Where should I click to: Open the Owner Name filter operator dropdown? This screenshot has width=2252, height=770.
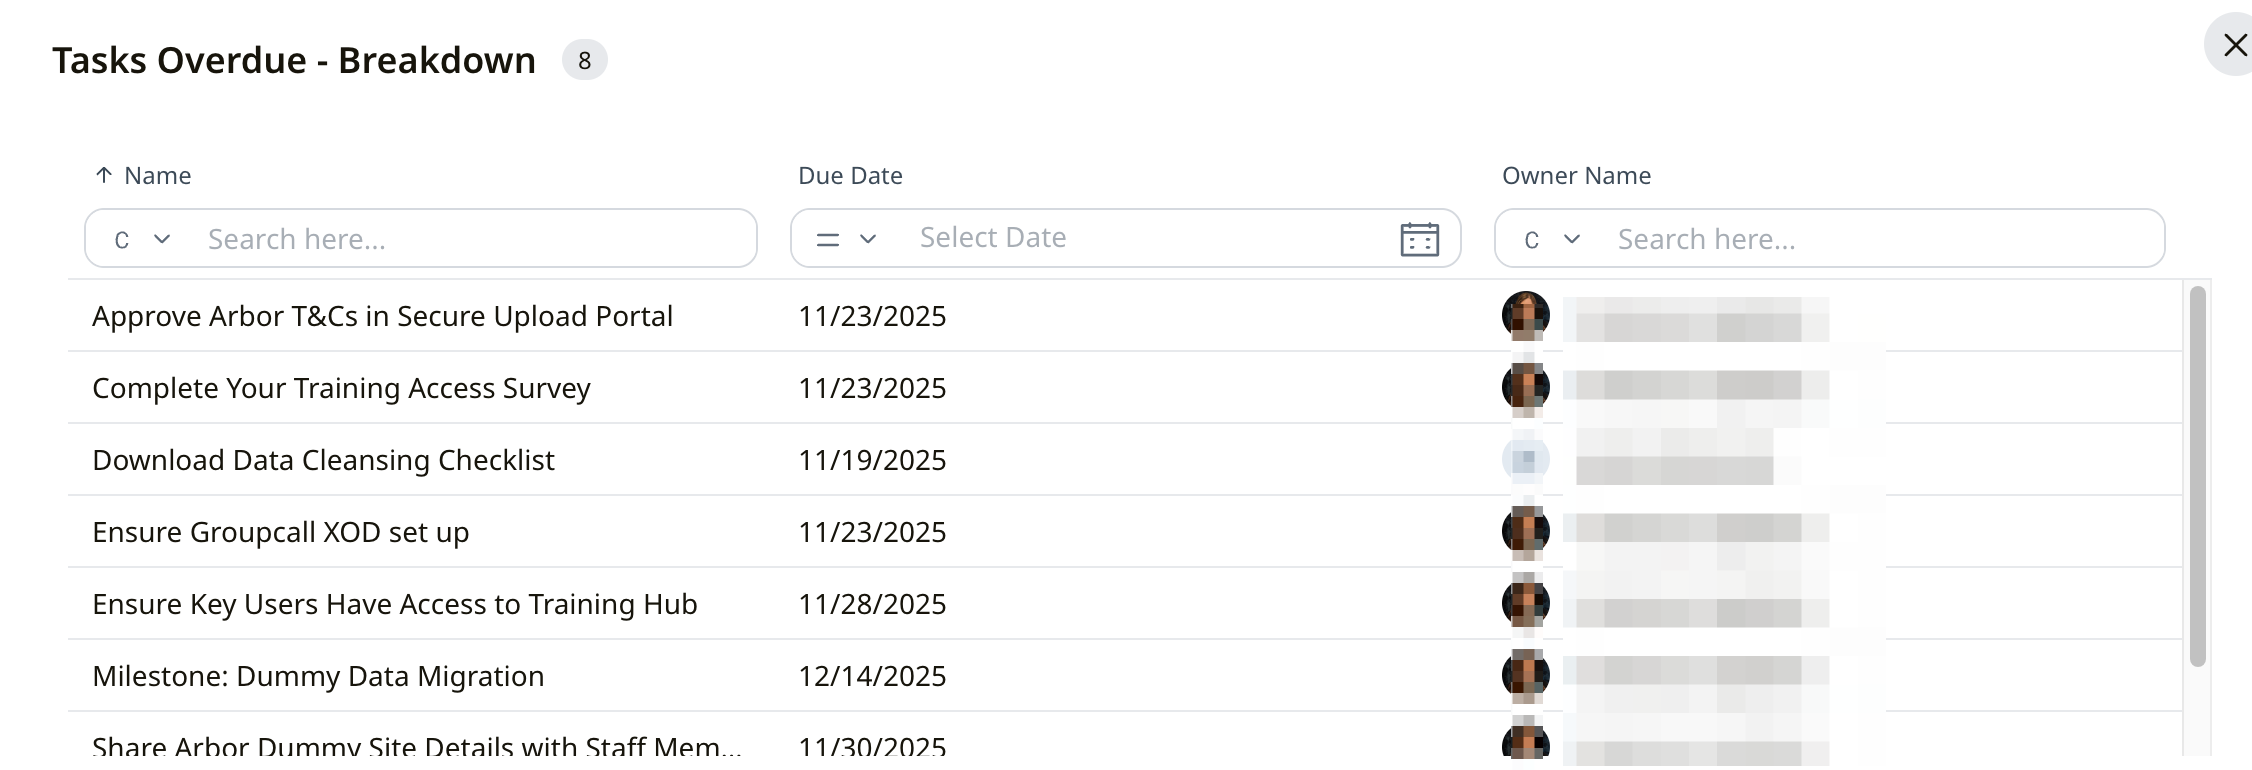[1552, 239]
